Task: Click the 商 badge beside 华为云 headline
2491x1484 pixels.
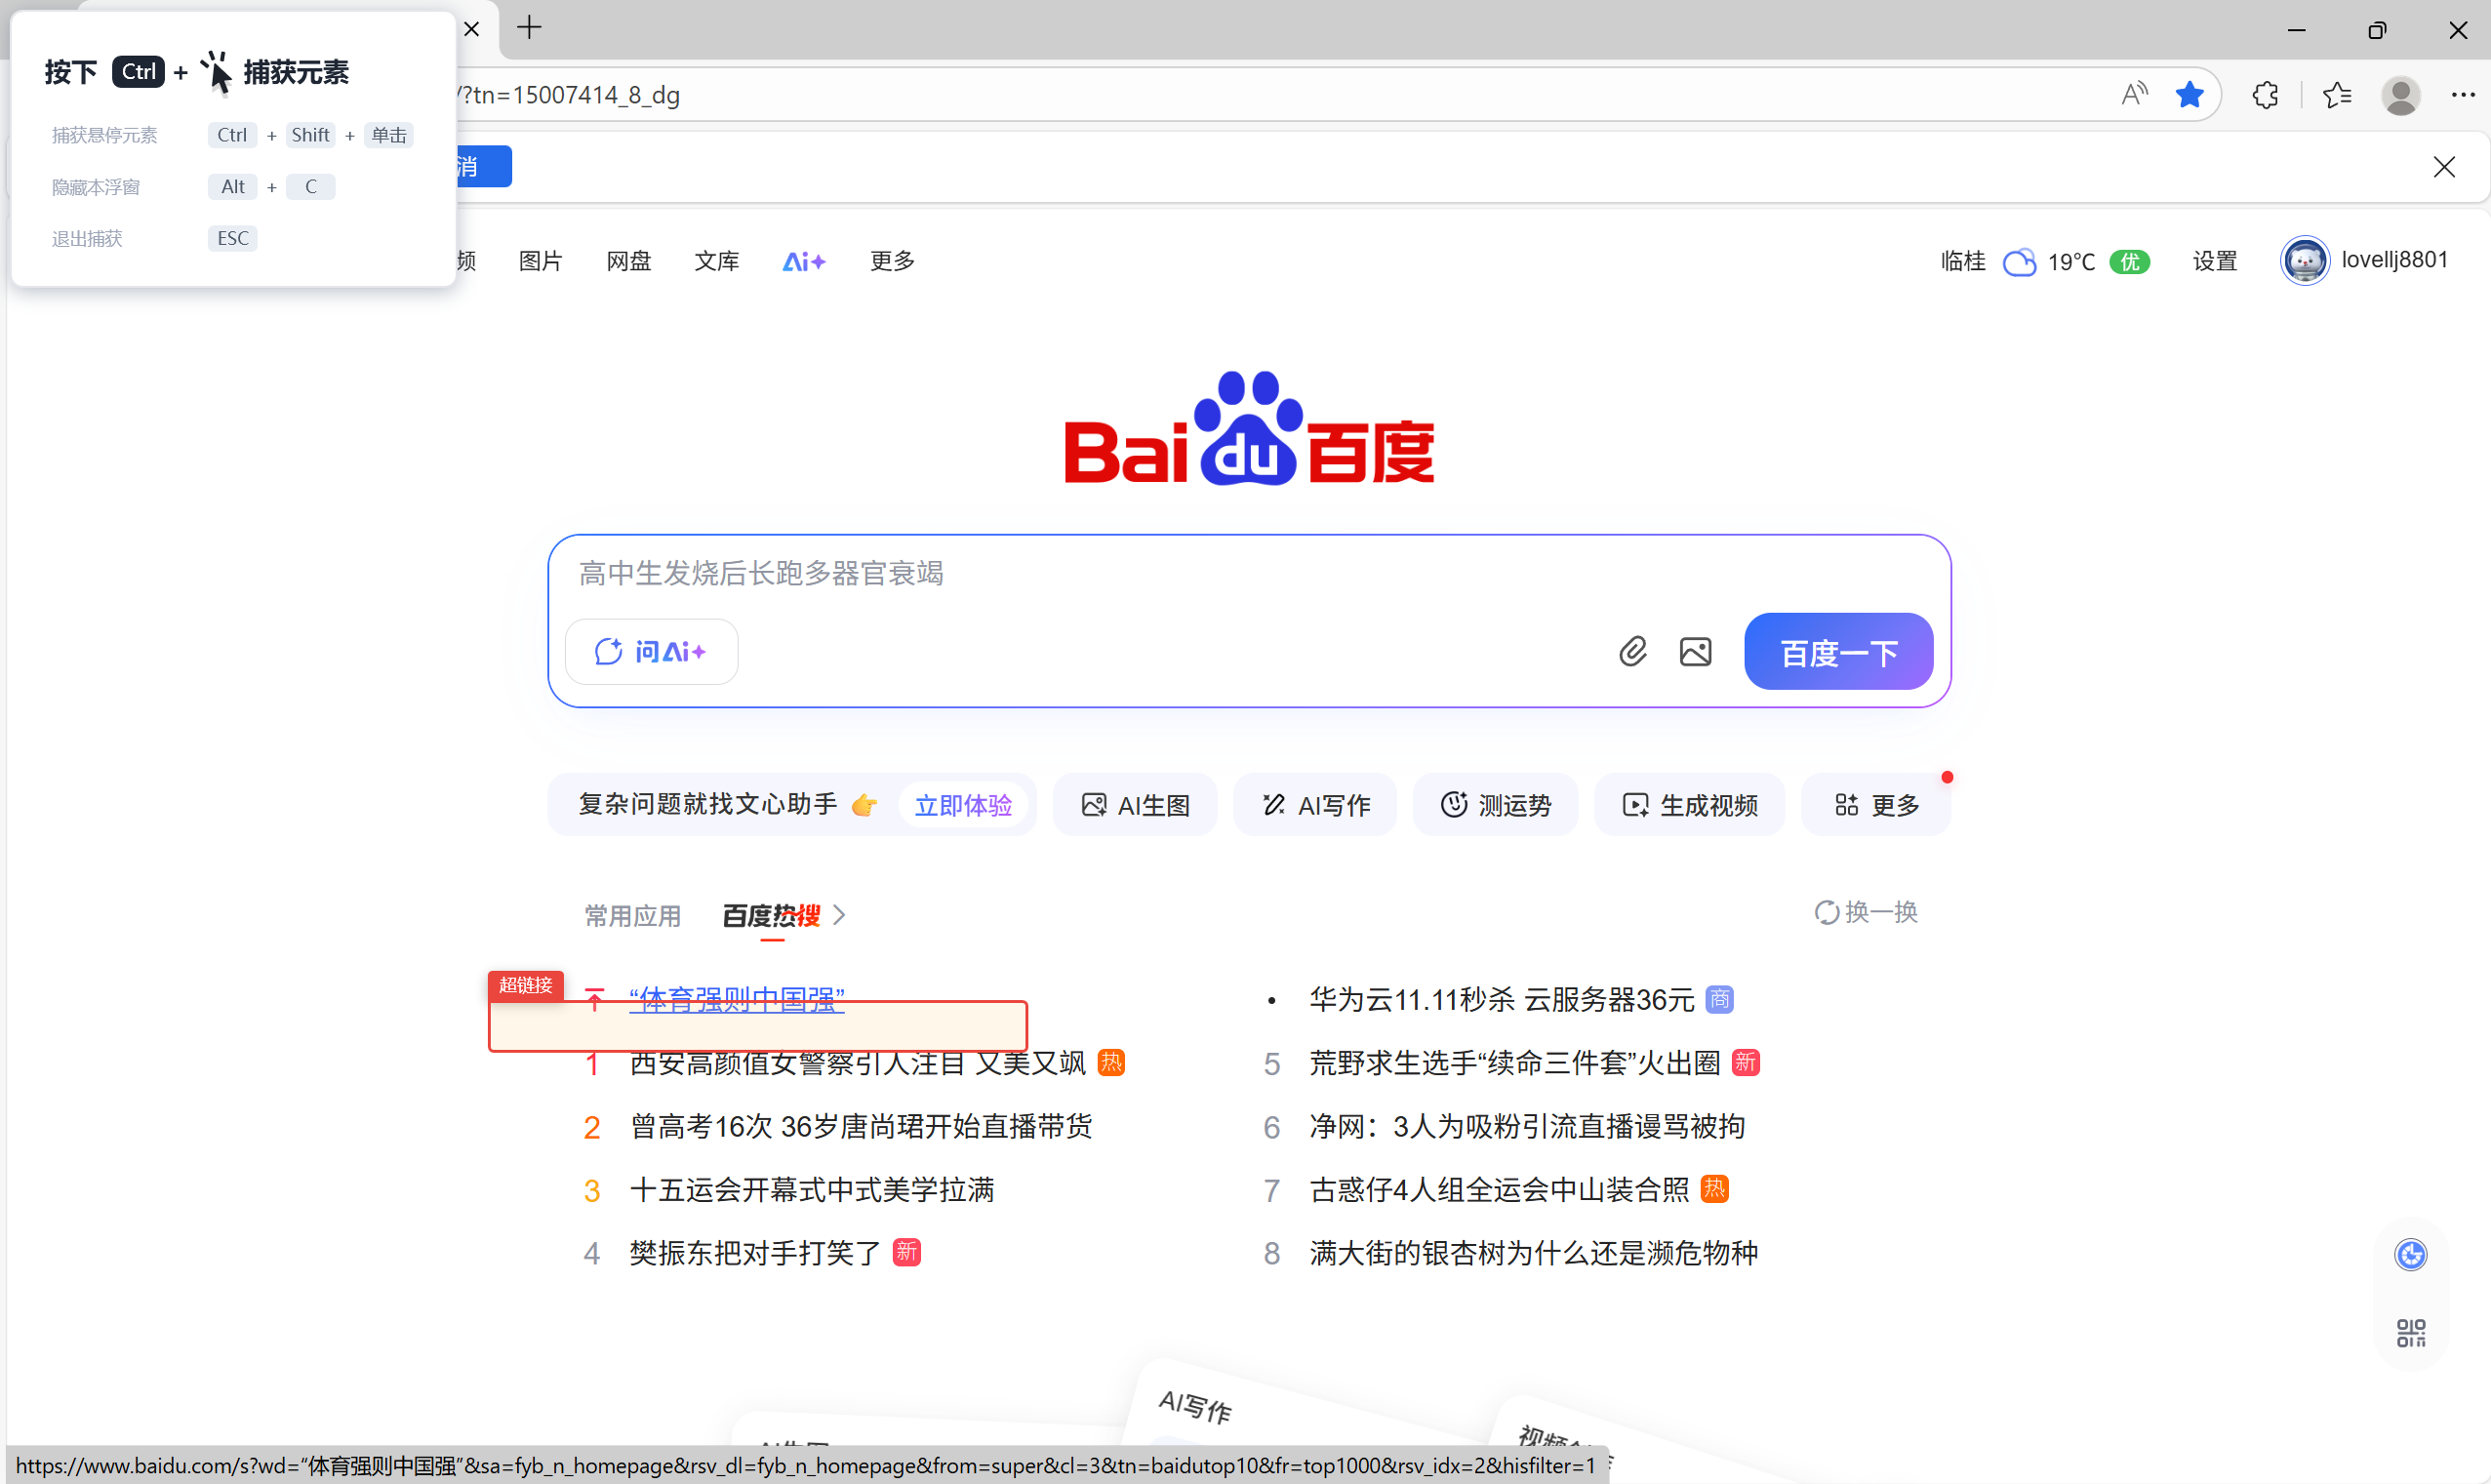Action: pyautogui.click(x=1719, y=999)
